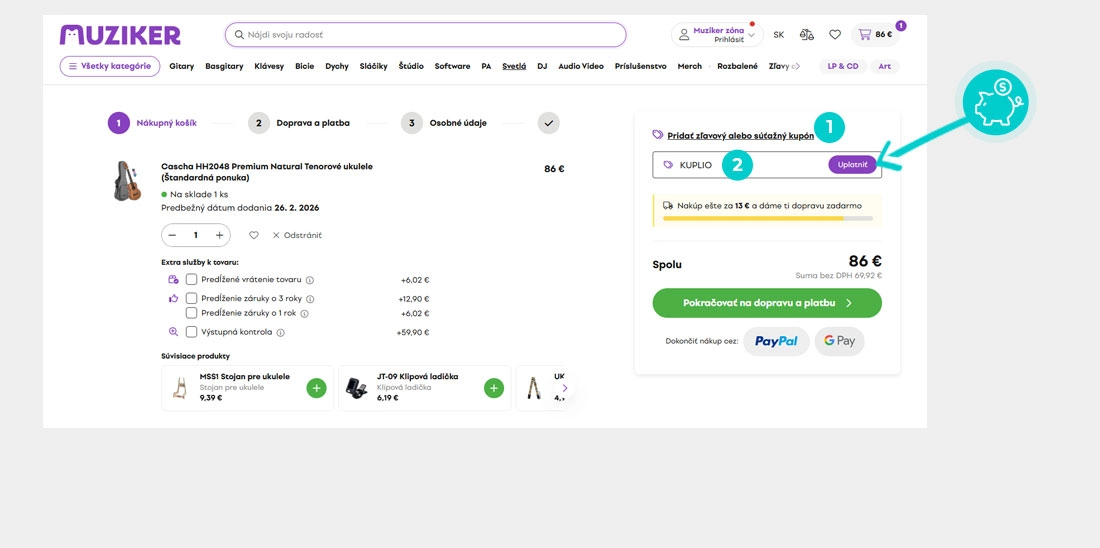1100x548 pixels.
Task: Click the coupon tag icon beside Pridať zľavový
Action: (657, 135)
